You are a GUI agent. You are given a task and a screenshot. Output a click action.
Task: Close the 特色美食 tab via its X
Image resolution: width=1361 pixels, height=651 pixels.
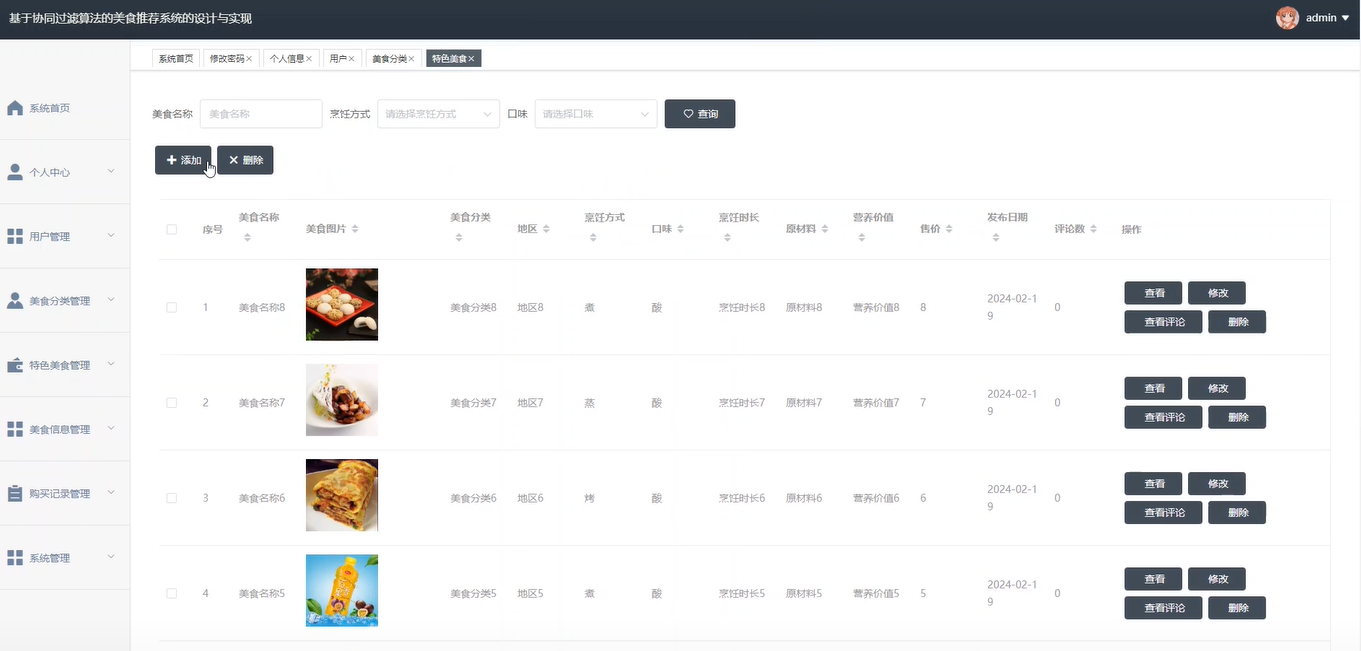(472, 59)
